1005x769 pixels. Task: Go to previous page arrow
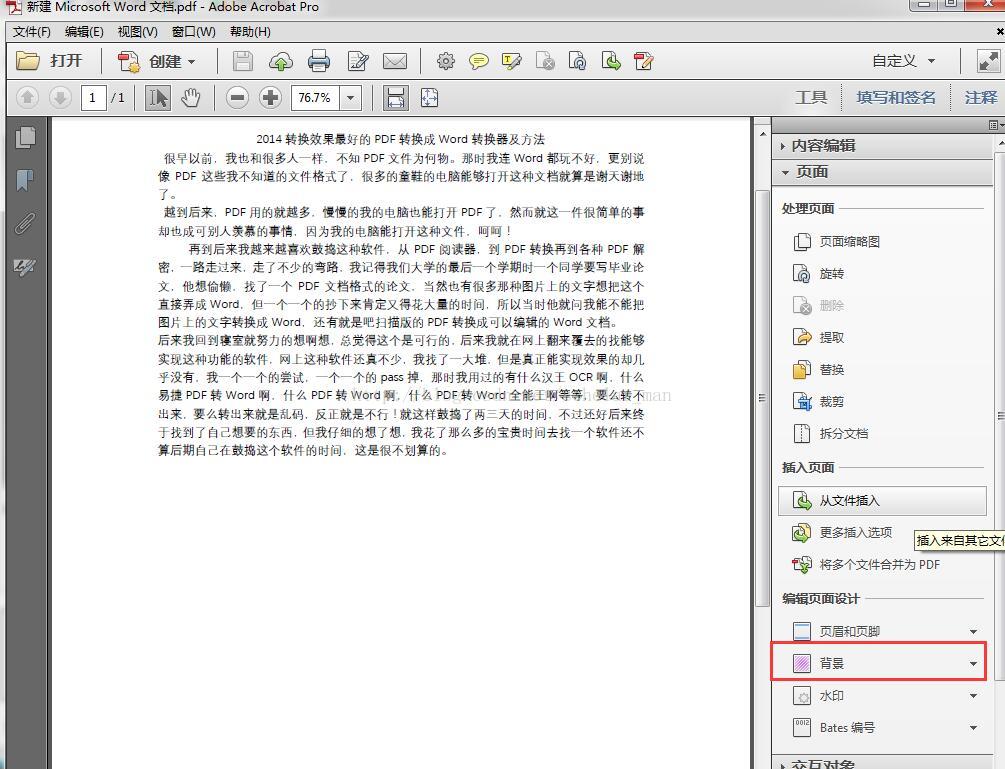click(x=27, y=98)
